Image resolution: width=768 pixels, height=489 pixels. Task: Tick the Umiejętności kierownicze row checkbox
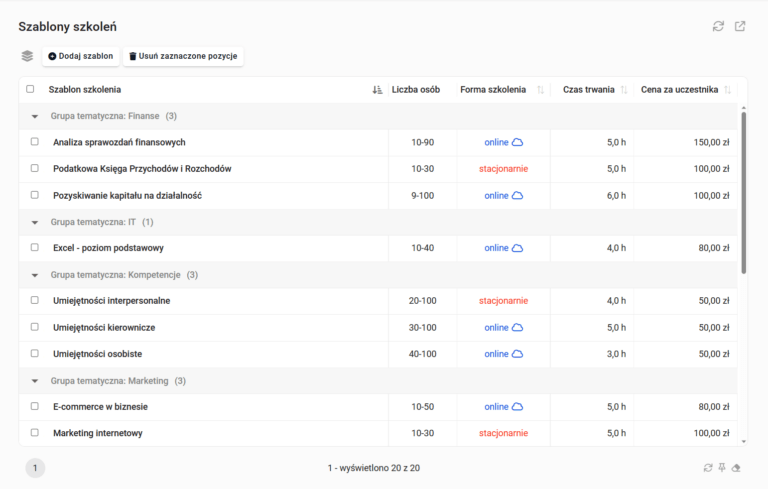click(34, 328)
